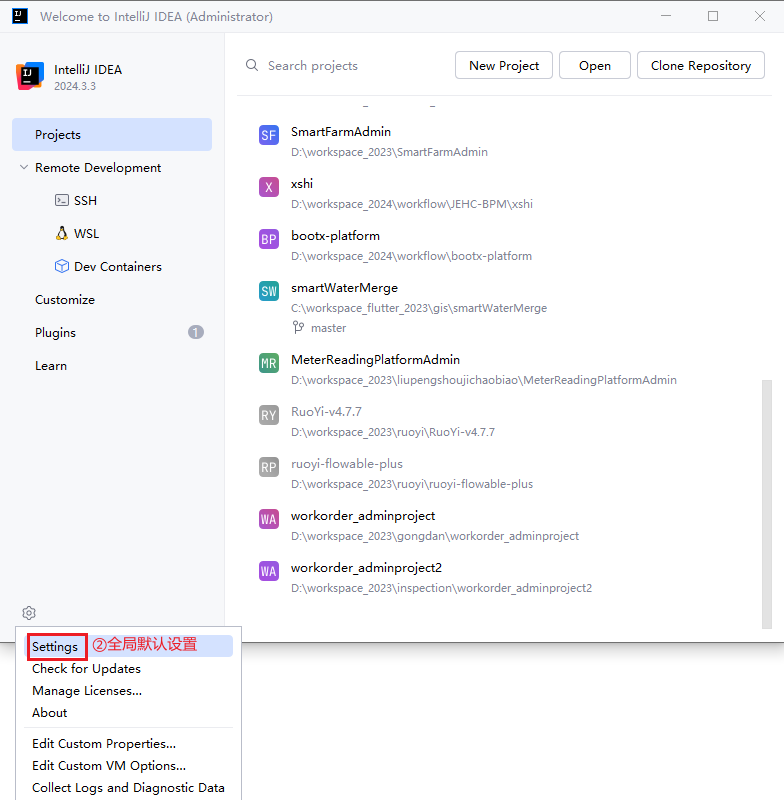
Task: Open the Plugins section
Action: pos(55,333)
